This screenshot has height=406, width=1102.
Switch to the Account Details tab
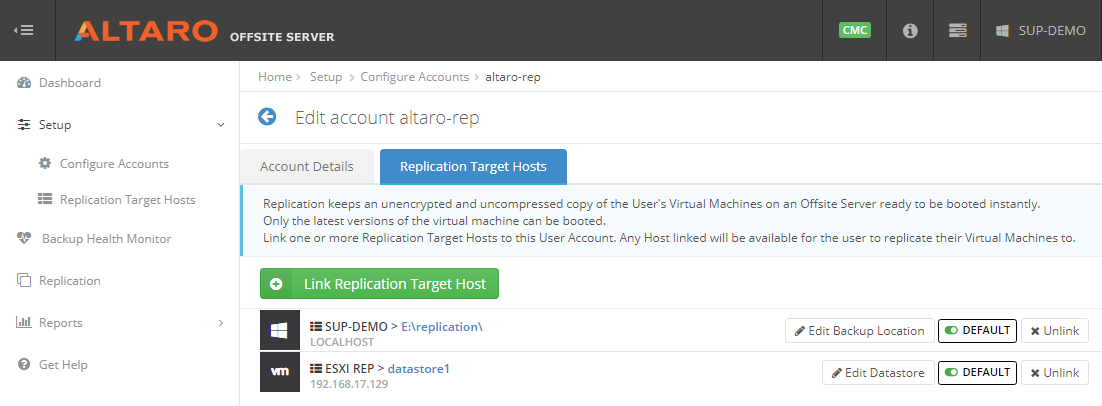click(306, 167)
